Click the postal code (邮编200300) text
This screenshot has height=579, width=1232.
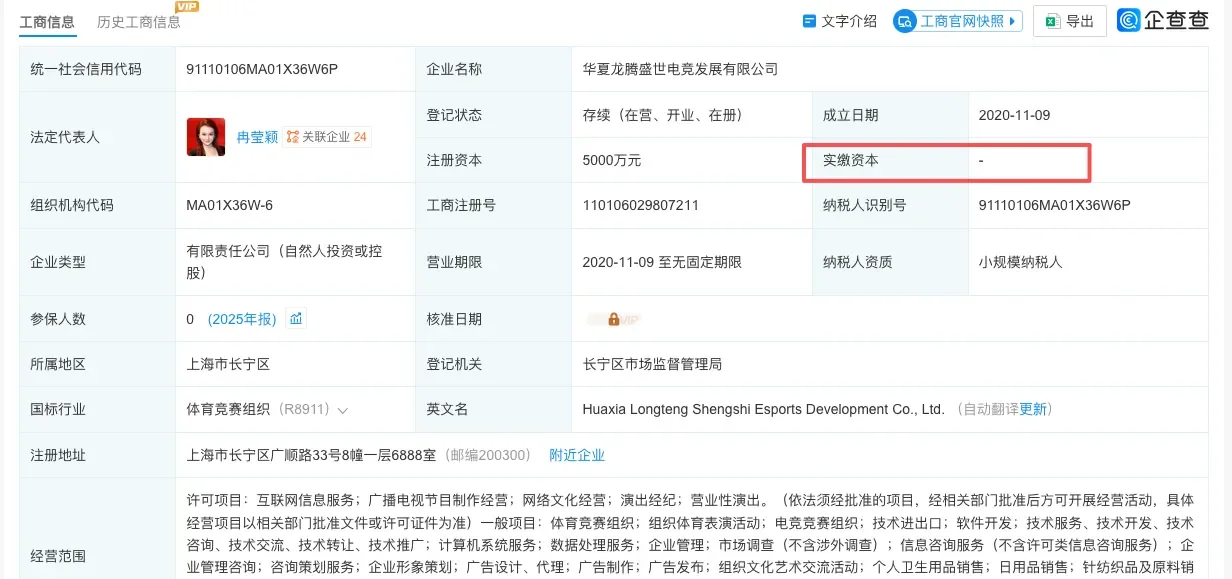(x=486, y=455)
